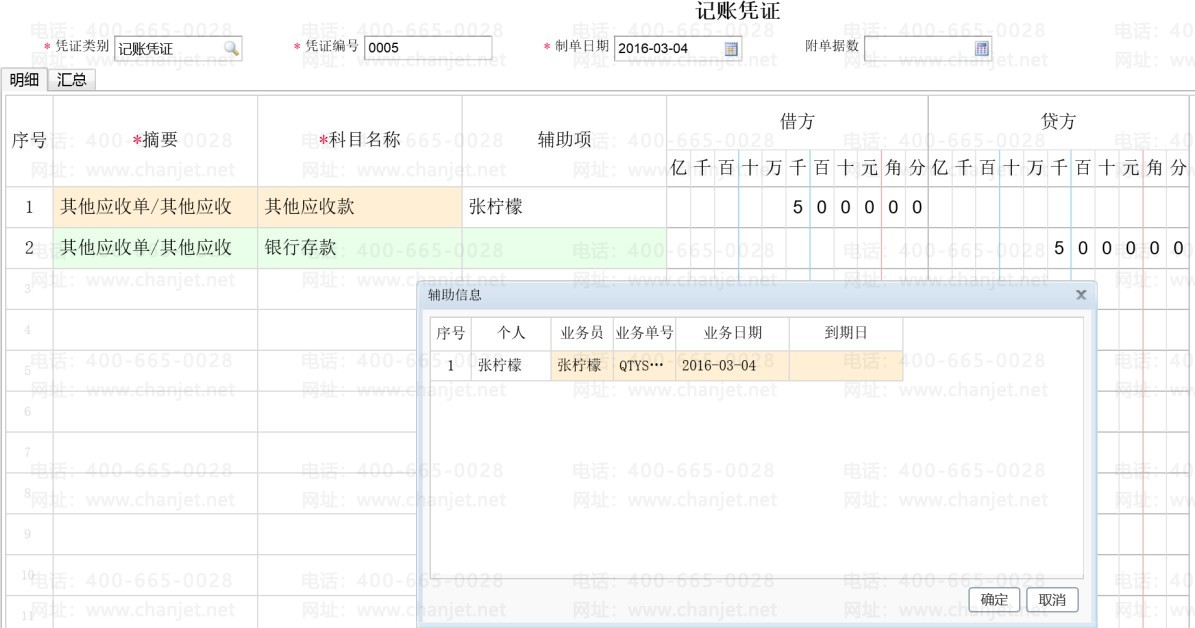
Task: Select the 辅助项 column header
Action: pyautogui.click(x=564, y=140)
